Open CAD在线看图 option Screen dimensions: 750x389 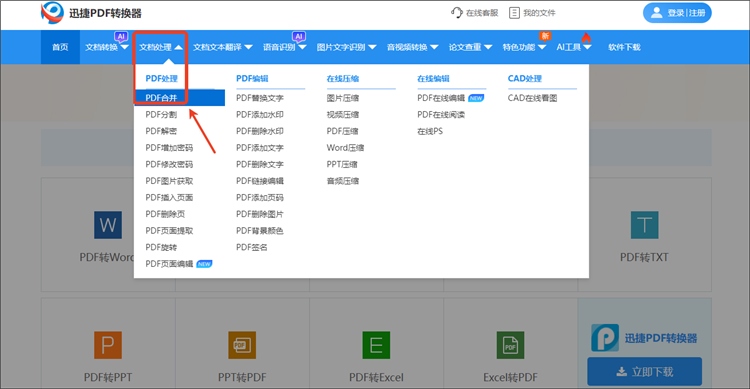coord(532,98)
